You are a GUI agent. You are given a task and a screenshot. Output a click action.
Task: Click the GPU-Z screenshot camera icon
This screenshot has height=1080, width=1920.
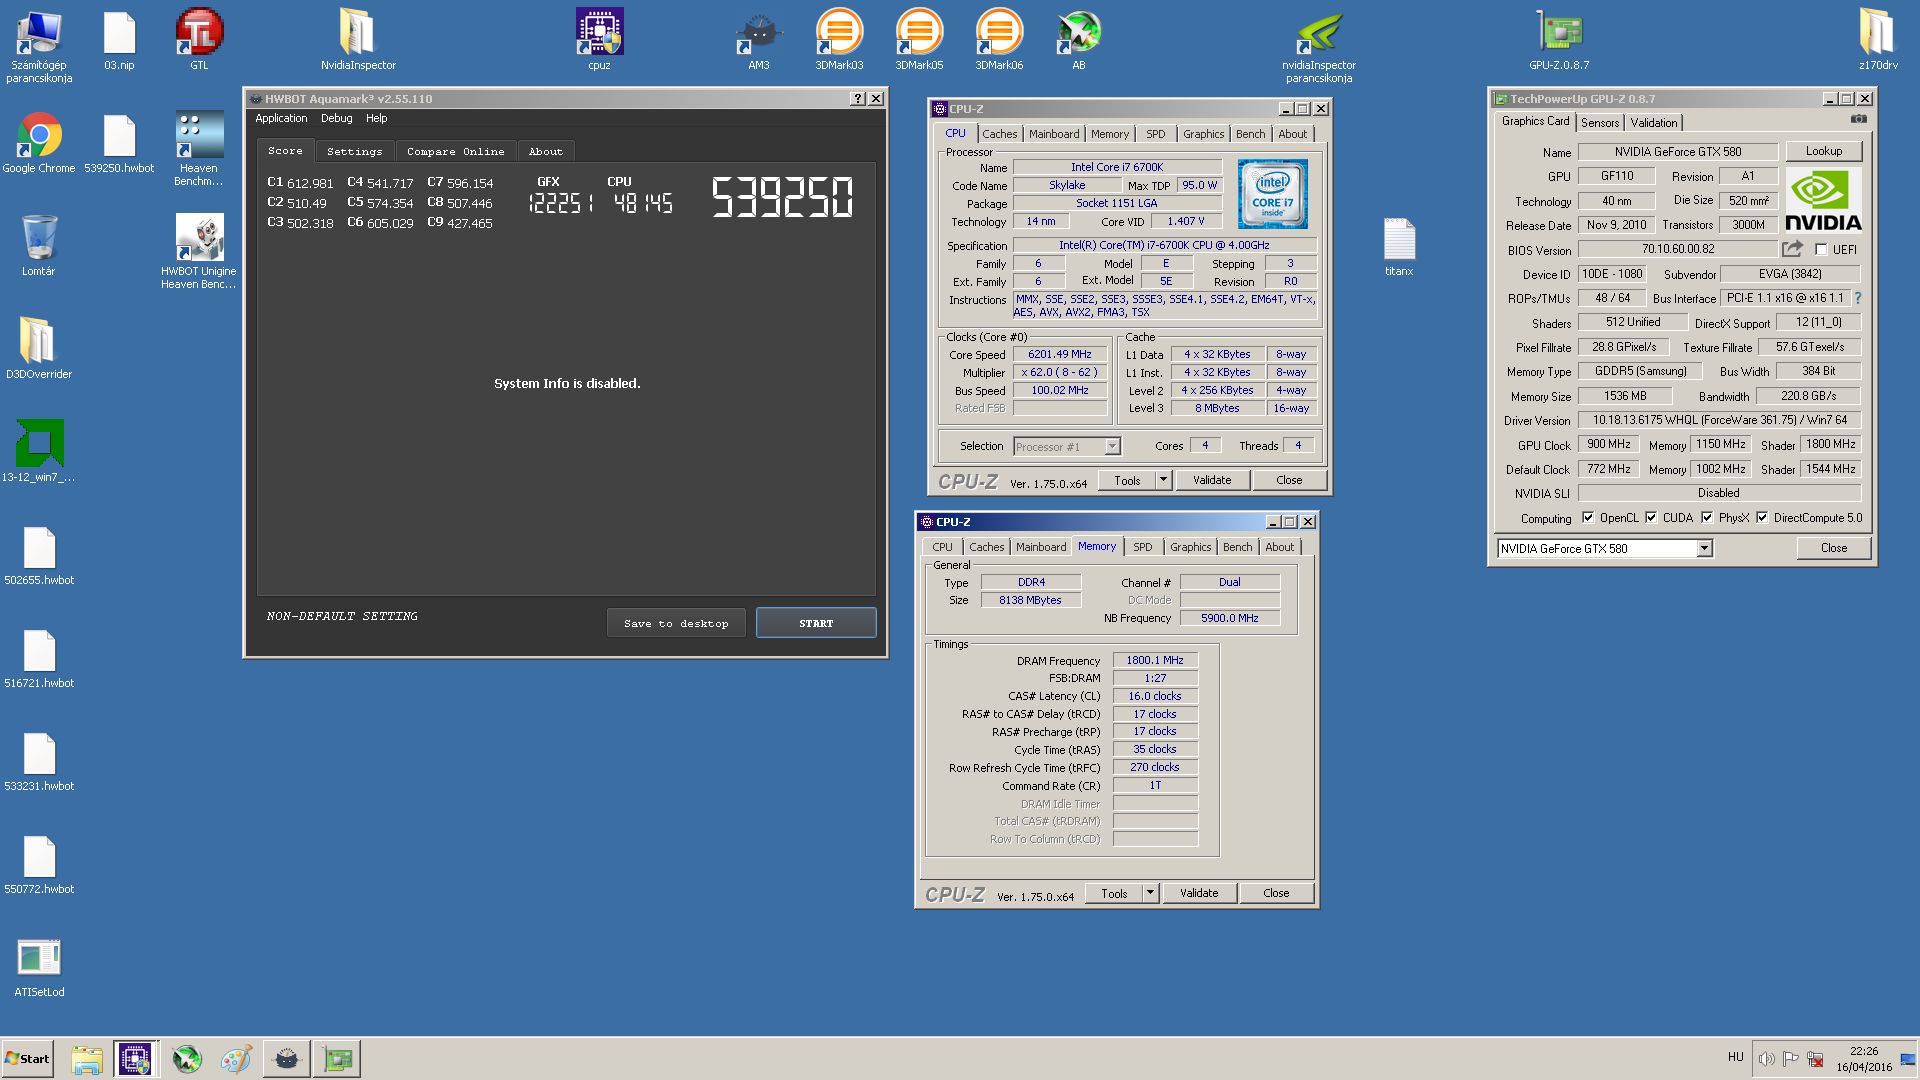click(x=1858, y=119)
